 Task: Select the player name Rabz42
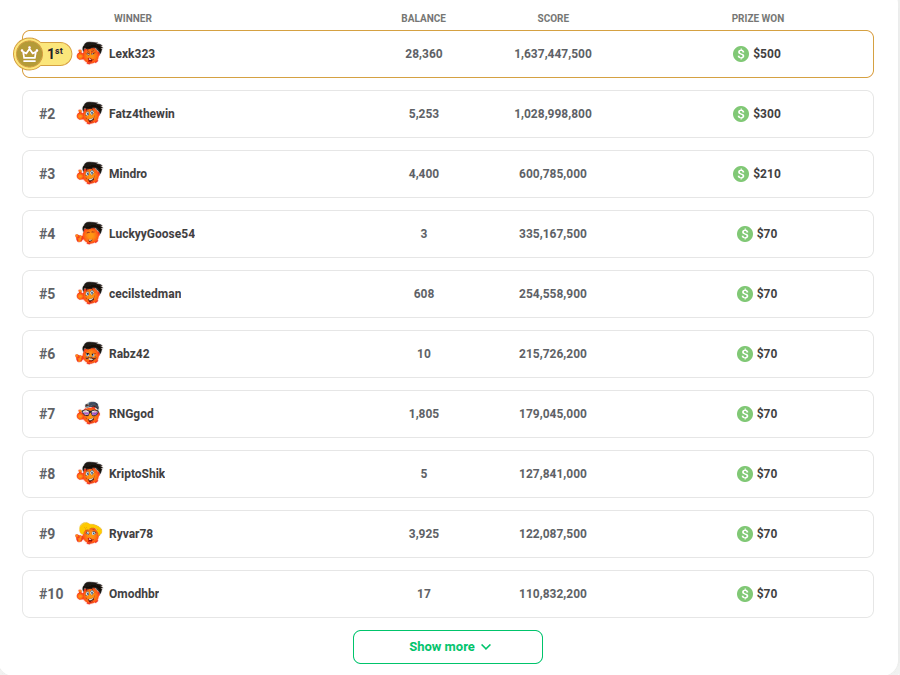(x=129, y=354)
